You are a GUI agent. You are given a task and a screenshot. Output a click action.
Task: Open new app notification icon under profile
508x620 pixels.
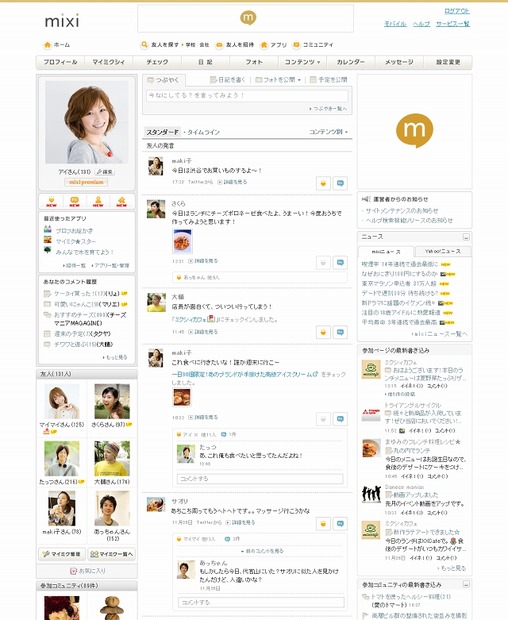121,201
